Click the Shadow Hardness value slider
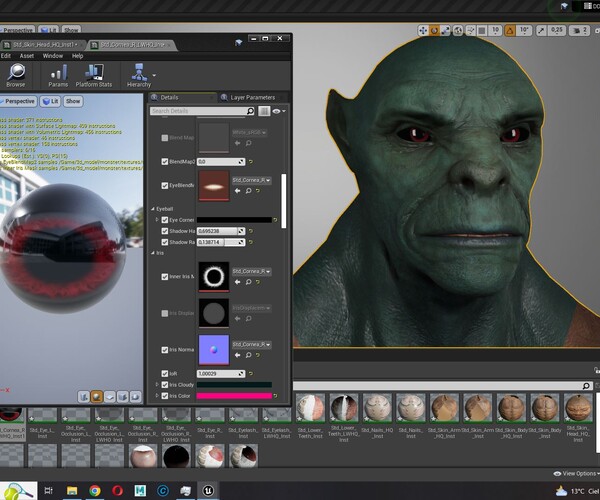This screenshot has width=600, height=500. (221, 231)
